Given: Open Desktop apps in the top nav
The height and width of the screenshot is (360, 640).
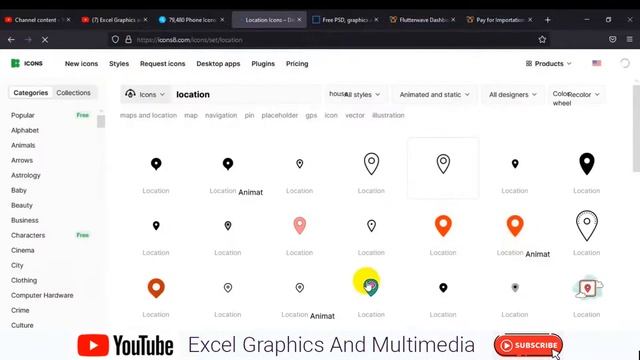Looking at the screenshot, I should [x=218, y=64].
